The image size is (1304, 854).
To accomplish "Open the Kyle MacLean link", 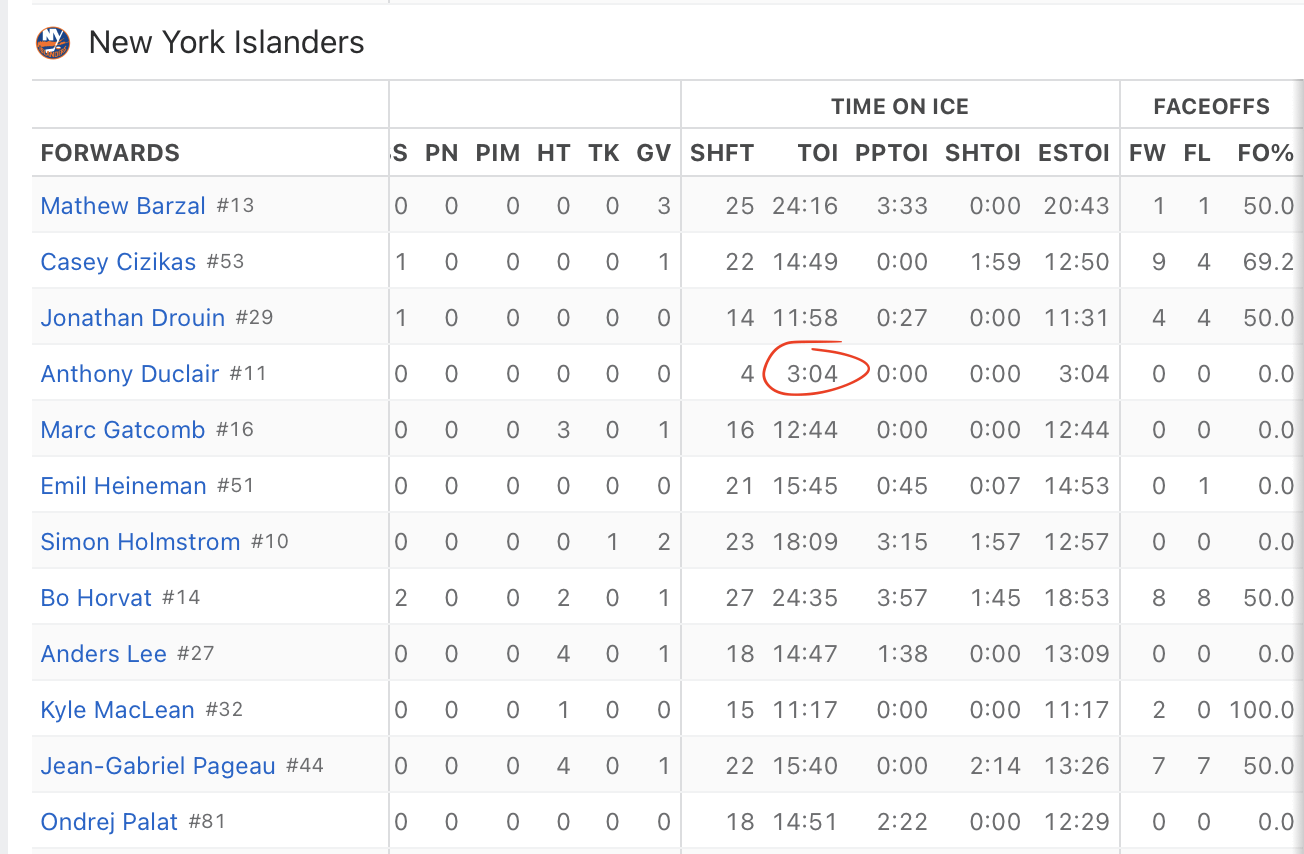I will (x=118, y=710).
